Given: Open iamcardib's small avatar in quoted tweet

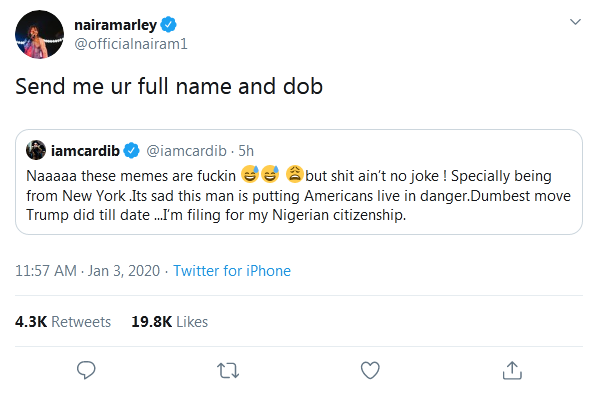Looking at the screenshot, I should (36, 150).
